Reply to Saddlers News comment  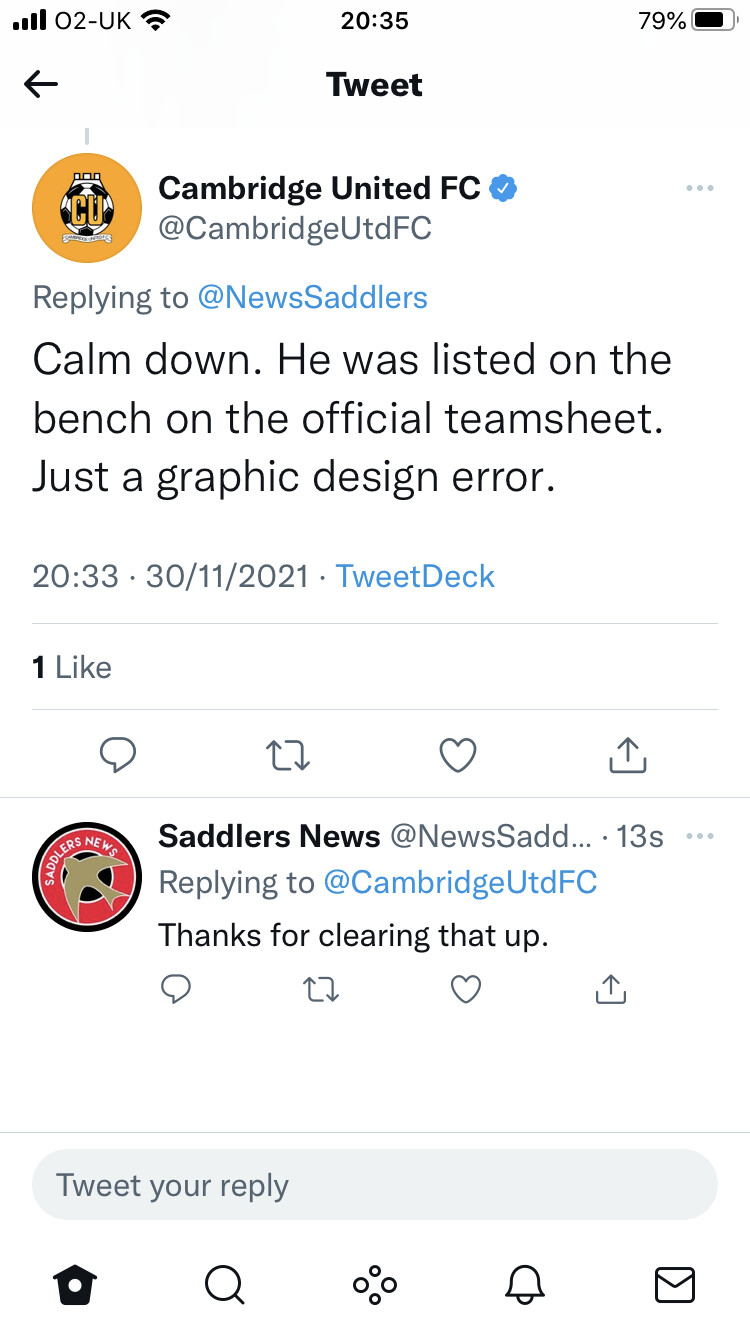176,989
